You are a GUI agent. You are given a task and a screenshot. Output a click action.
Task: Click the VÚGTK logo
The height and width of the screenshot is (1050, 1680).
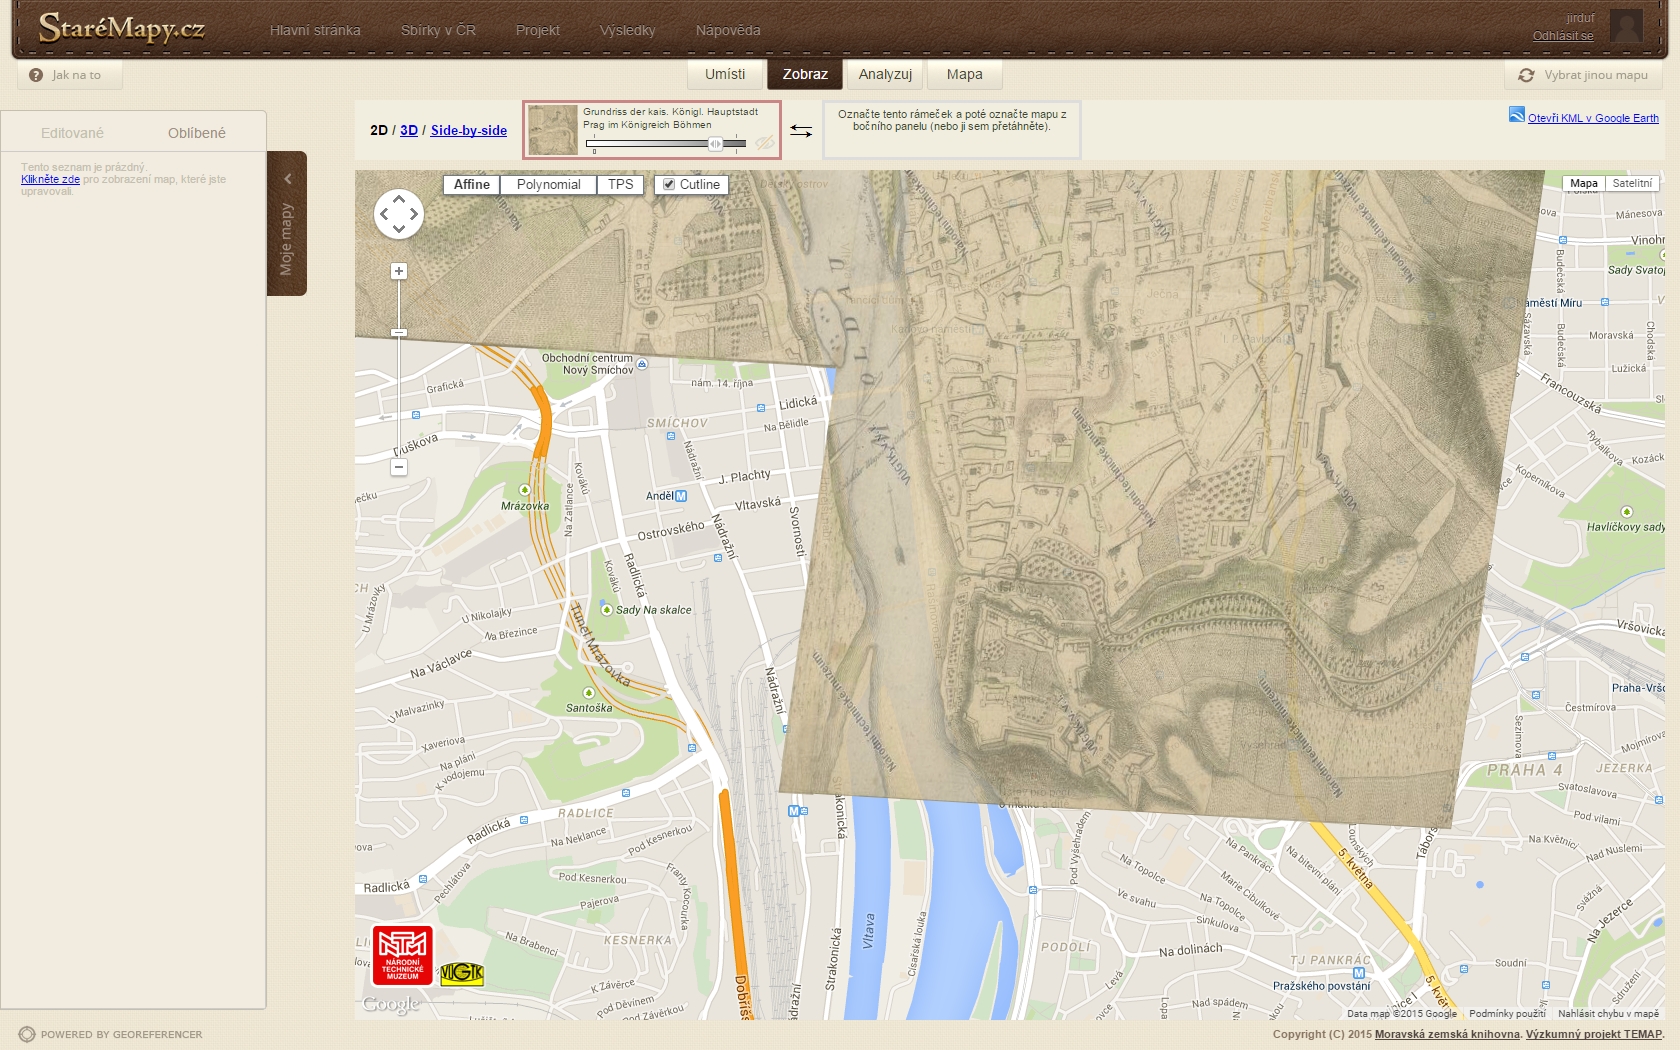pyautogui.click(x=462, y=972)
